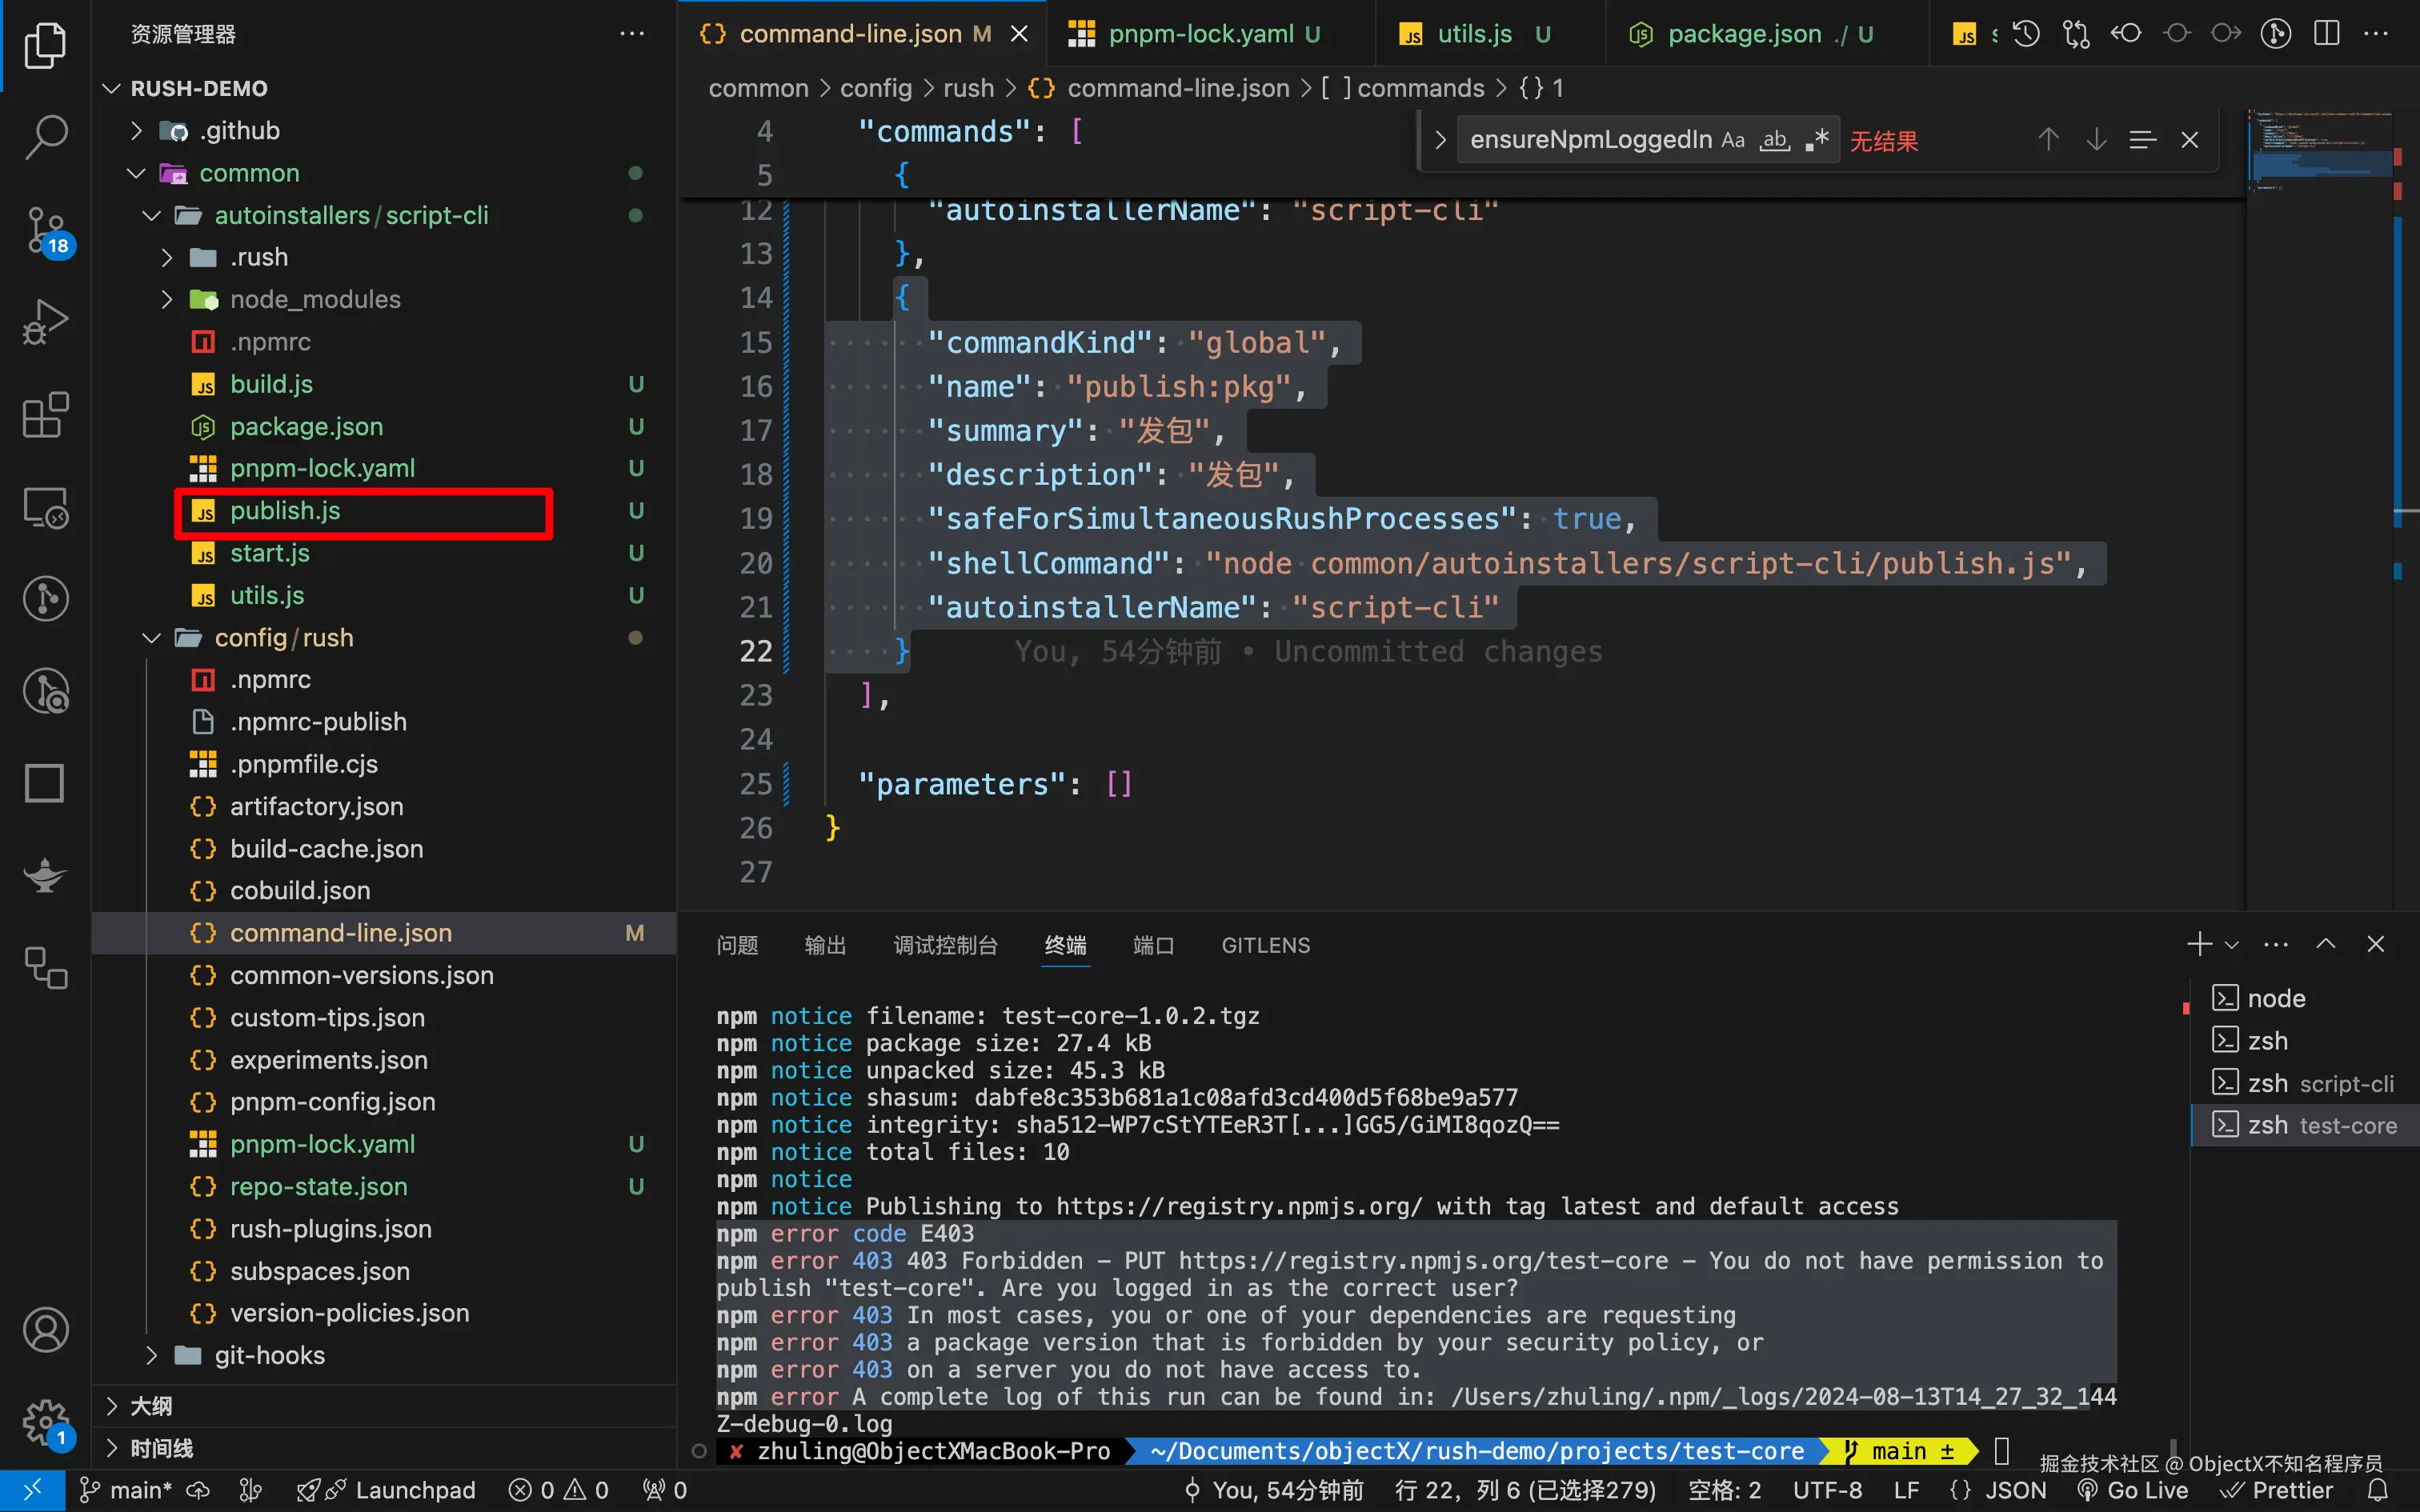Open Run and Debug view
The height and width of the screenshot is (1512, 2420).
[x=45, y=321]
